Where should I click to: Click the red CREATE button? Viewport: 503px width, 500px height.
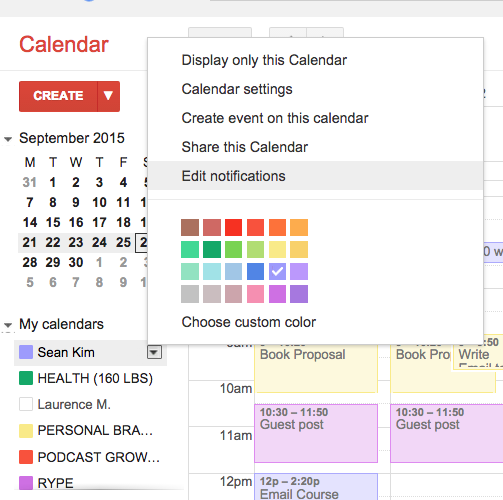[58, 96]
